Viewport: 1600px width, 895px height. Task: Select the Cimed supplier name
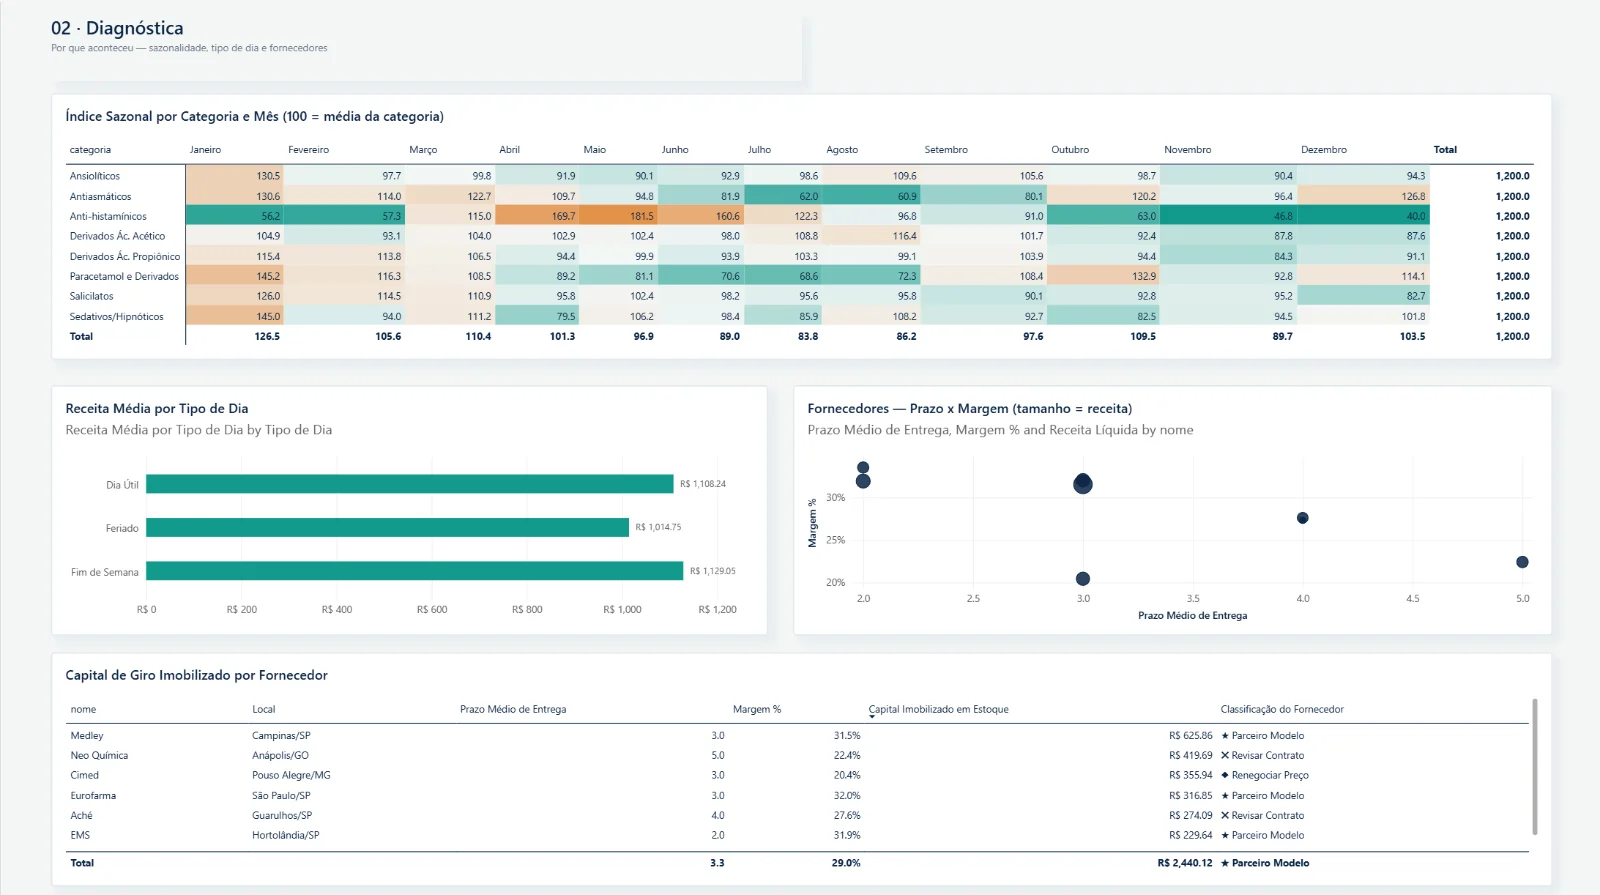point(84,776)
